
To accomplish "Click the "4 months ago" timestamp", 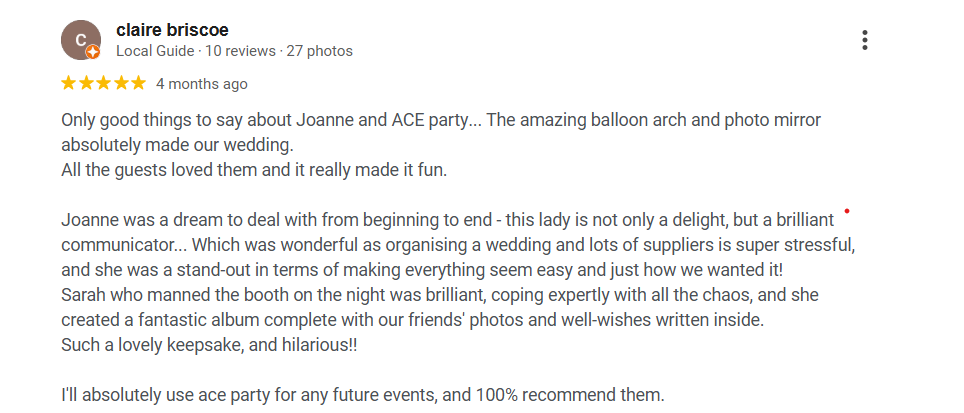I will [x=202, y=84].
